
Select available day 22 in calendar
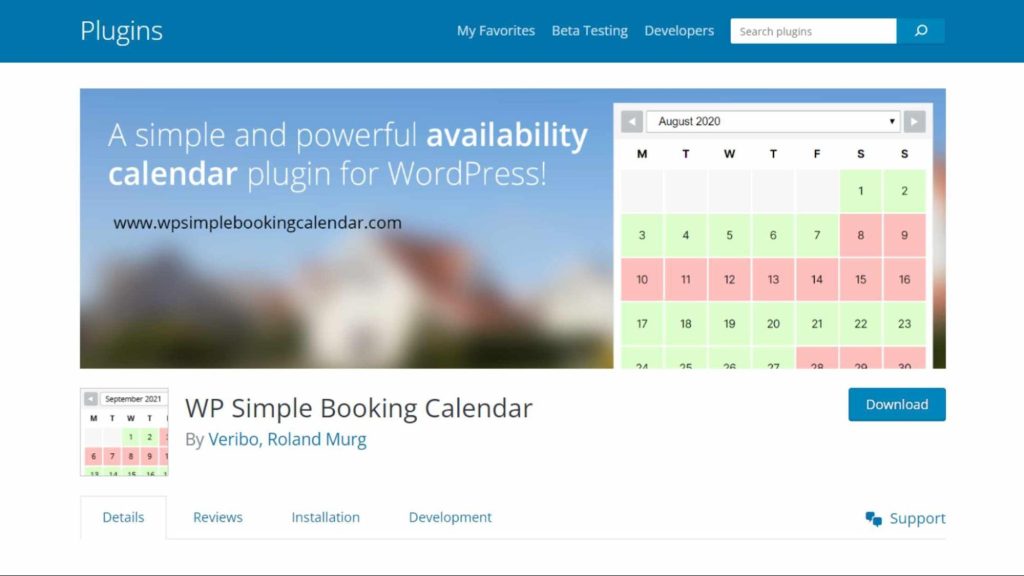[x=861, y=324]
